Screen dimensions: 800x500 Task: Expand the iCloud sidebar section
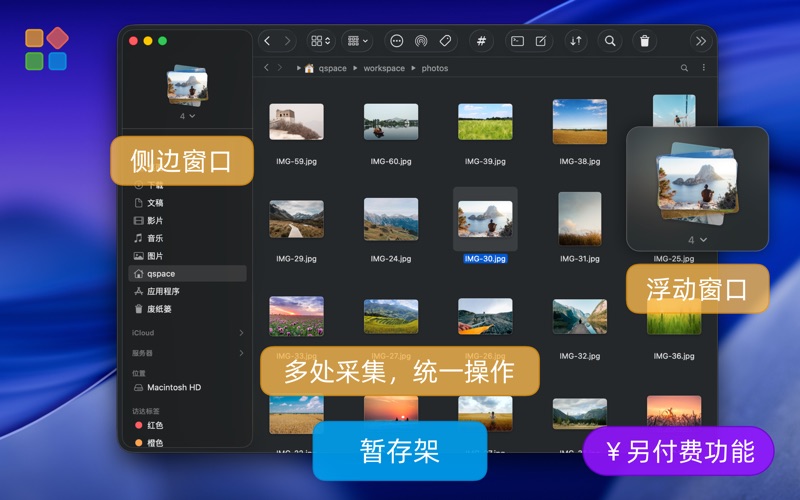(x=241, y=333)
